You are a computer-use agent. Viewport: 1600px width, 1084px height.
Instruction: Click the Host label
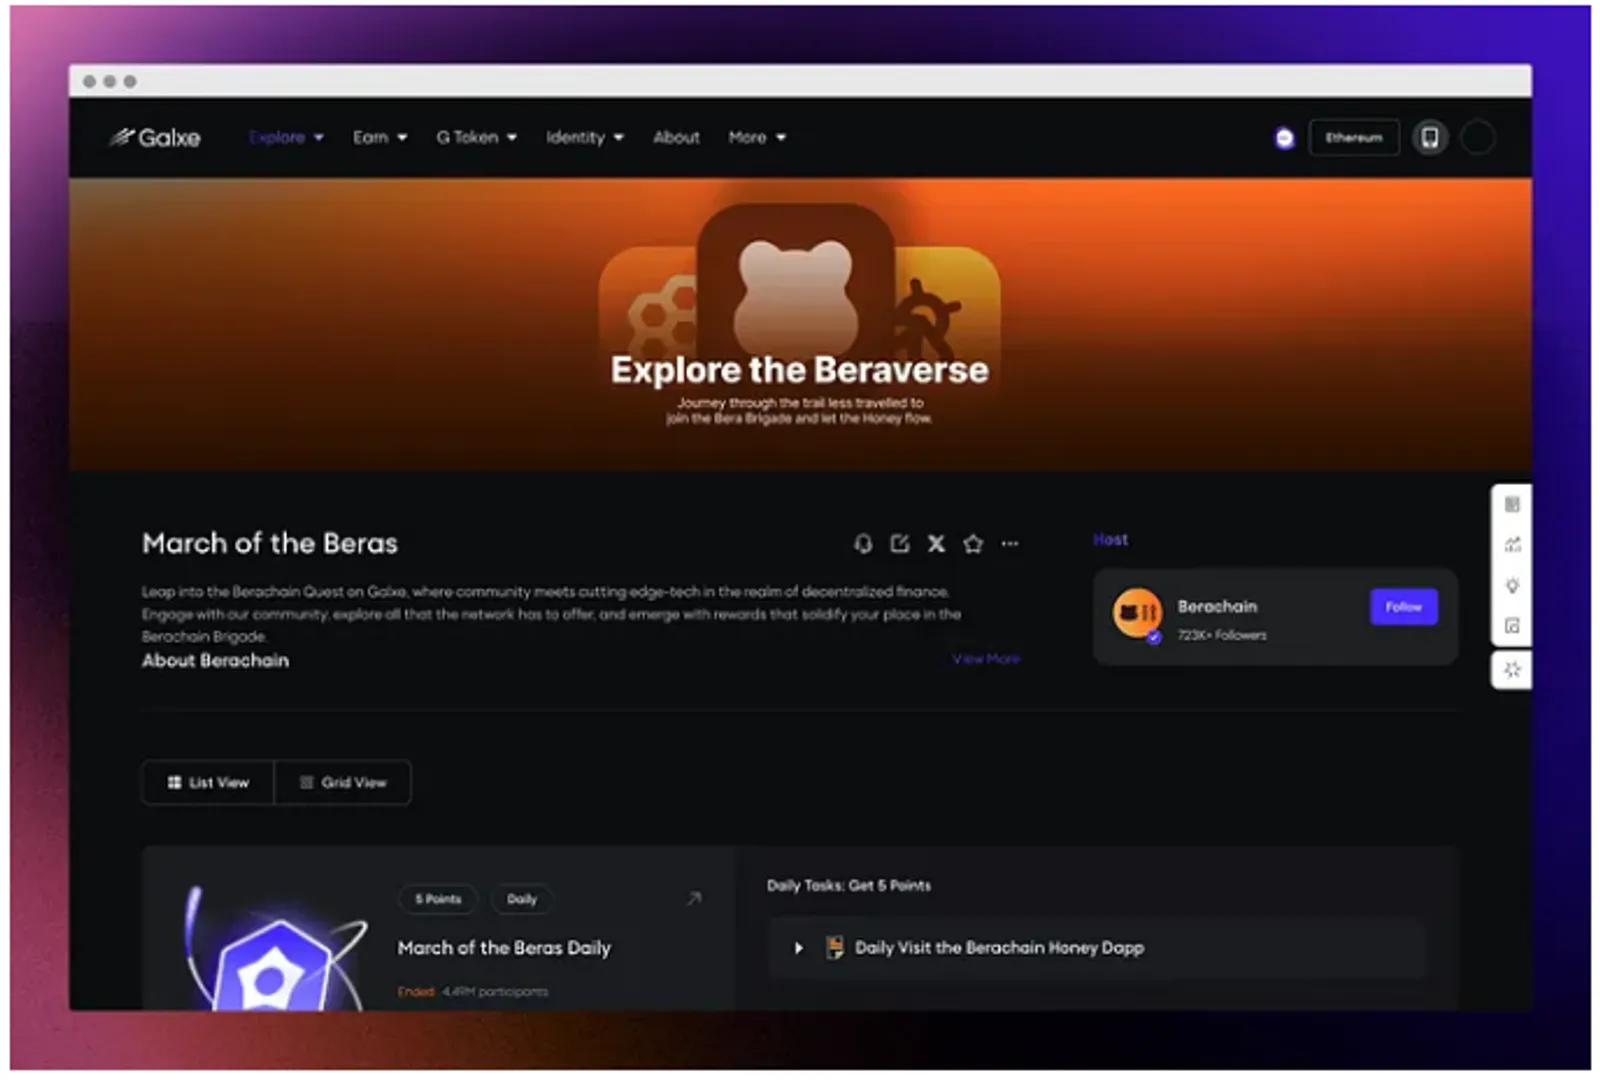1110,539
